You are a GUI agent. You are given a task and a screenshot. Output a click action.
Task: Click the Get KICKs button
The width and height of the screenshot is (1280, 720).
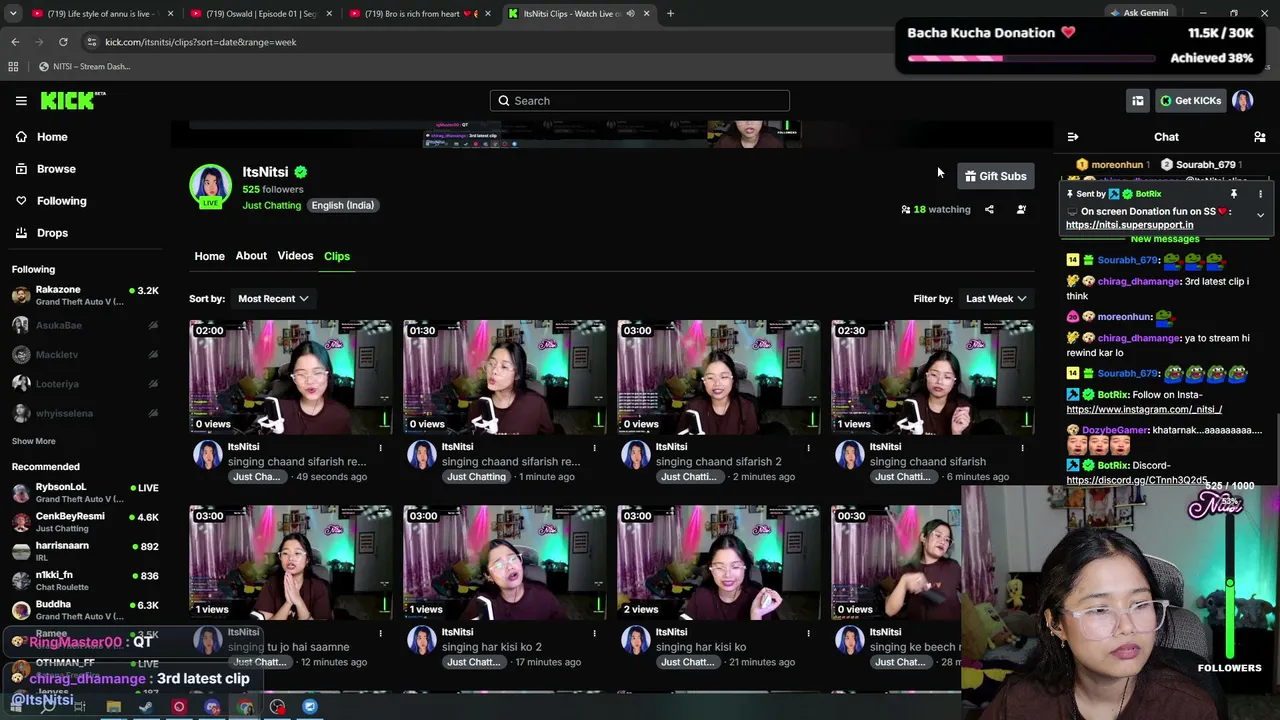1190,100
